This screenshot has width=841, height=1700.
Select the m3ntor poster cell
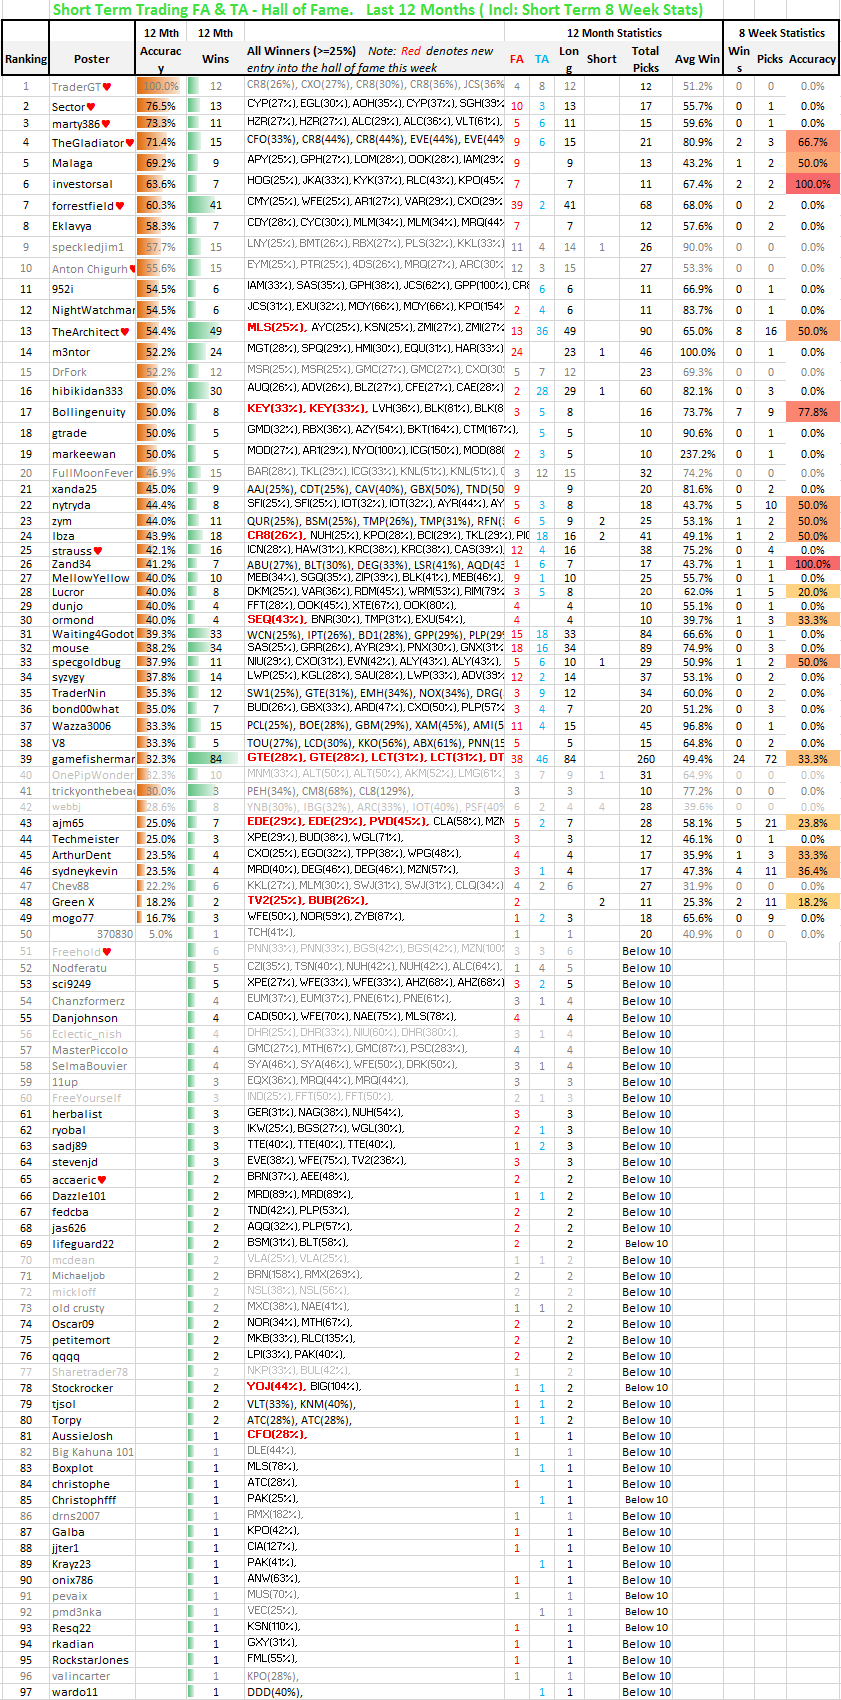92,352
